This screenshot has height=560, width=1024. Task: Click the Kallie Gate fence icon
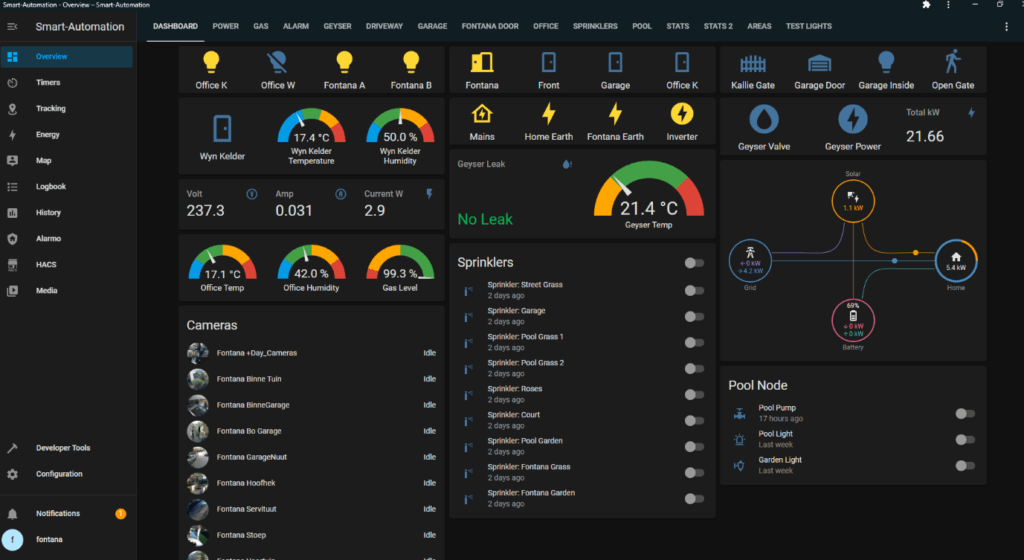pyautogui.click(x=753, y=64)
